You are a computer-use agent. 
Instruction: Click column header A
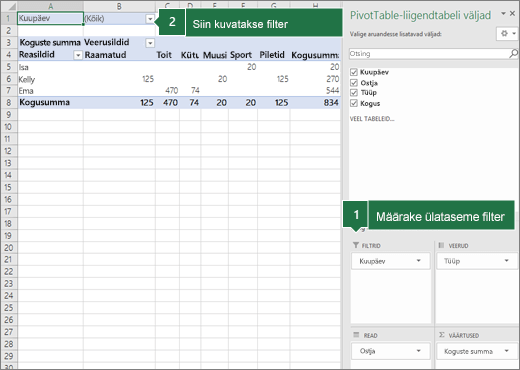coord(50,6)
